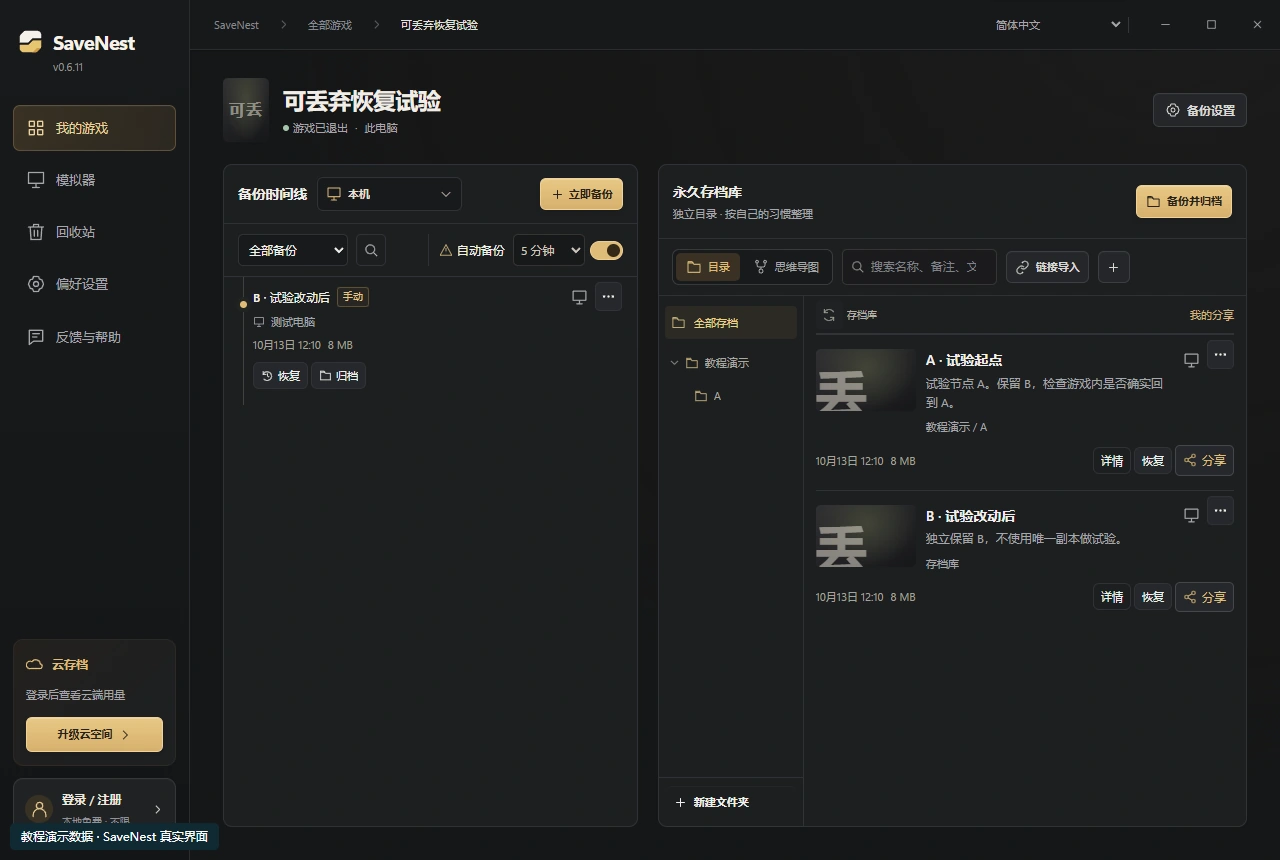This screenshot has width=1280, height=860.
Task: Click 分享 on A · 试验起点 card
Action: [1204, 461]
